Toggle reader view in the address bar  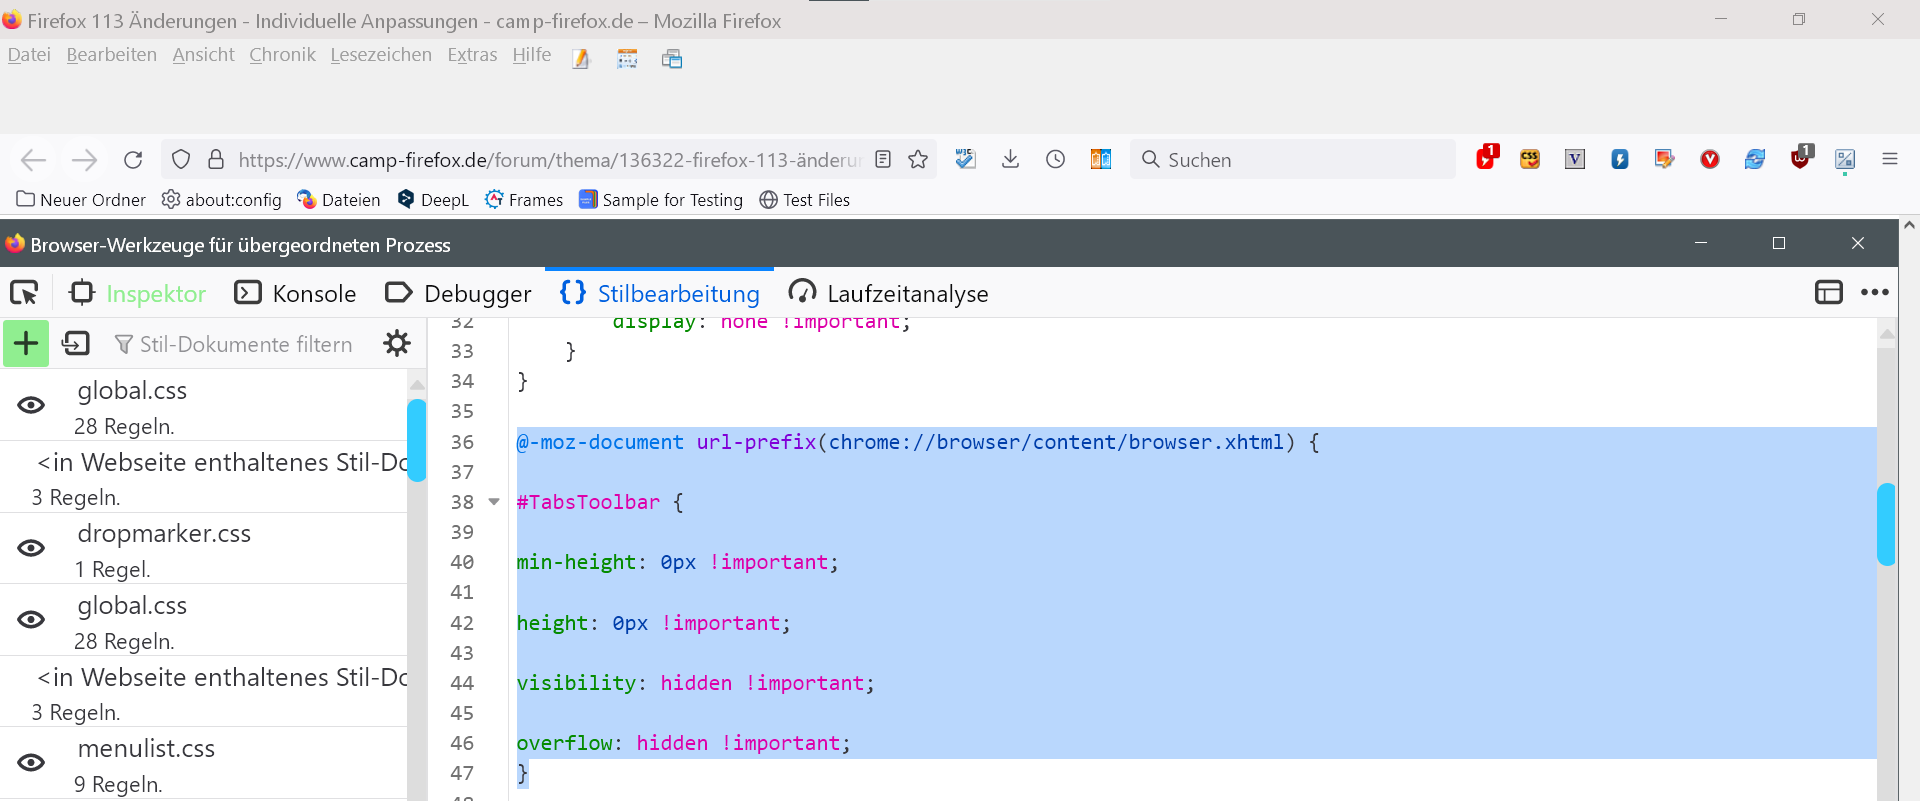883,160
